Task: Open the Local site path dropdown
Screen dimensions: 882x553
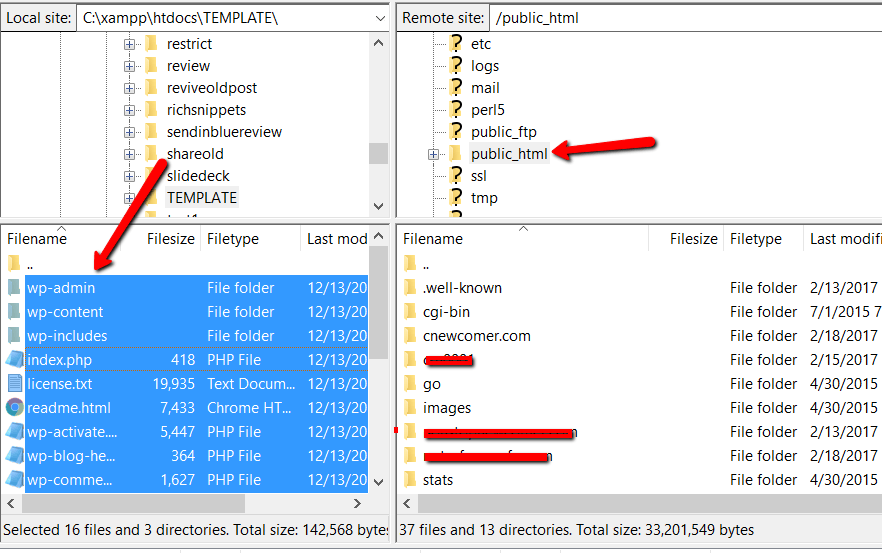Action: pyautogui.click(x=378, y=18)
